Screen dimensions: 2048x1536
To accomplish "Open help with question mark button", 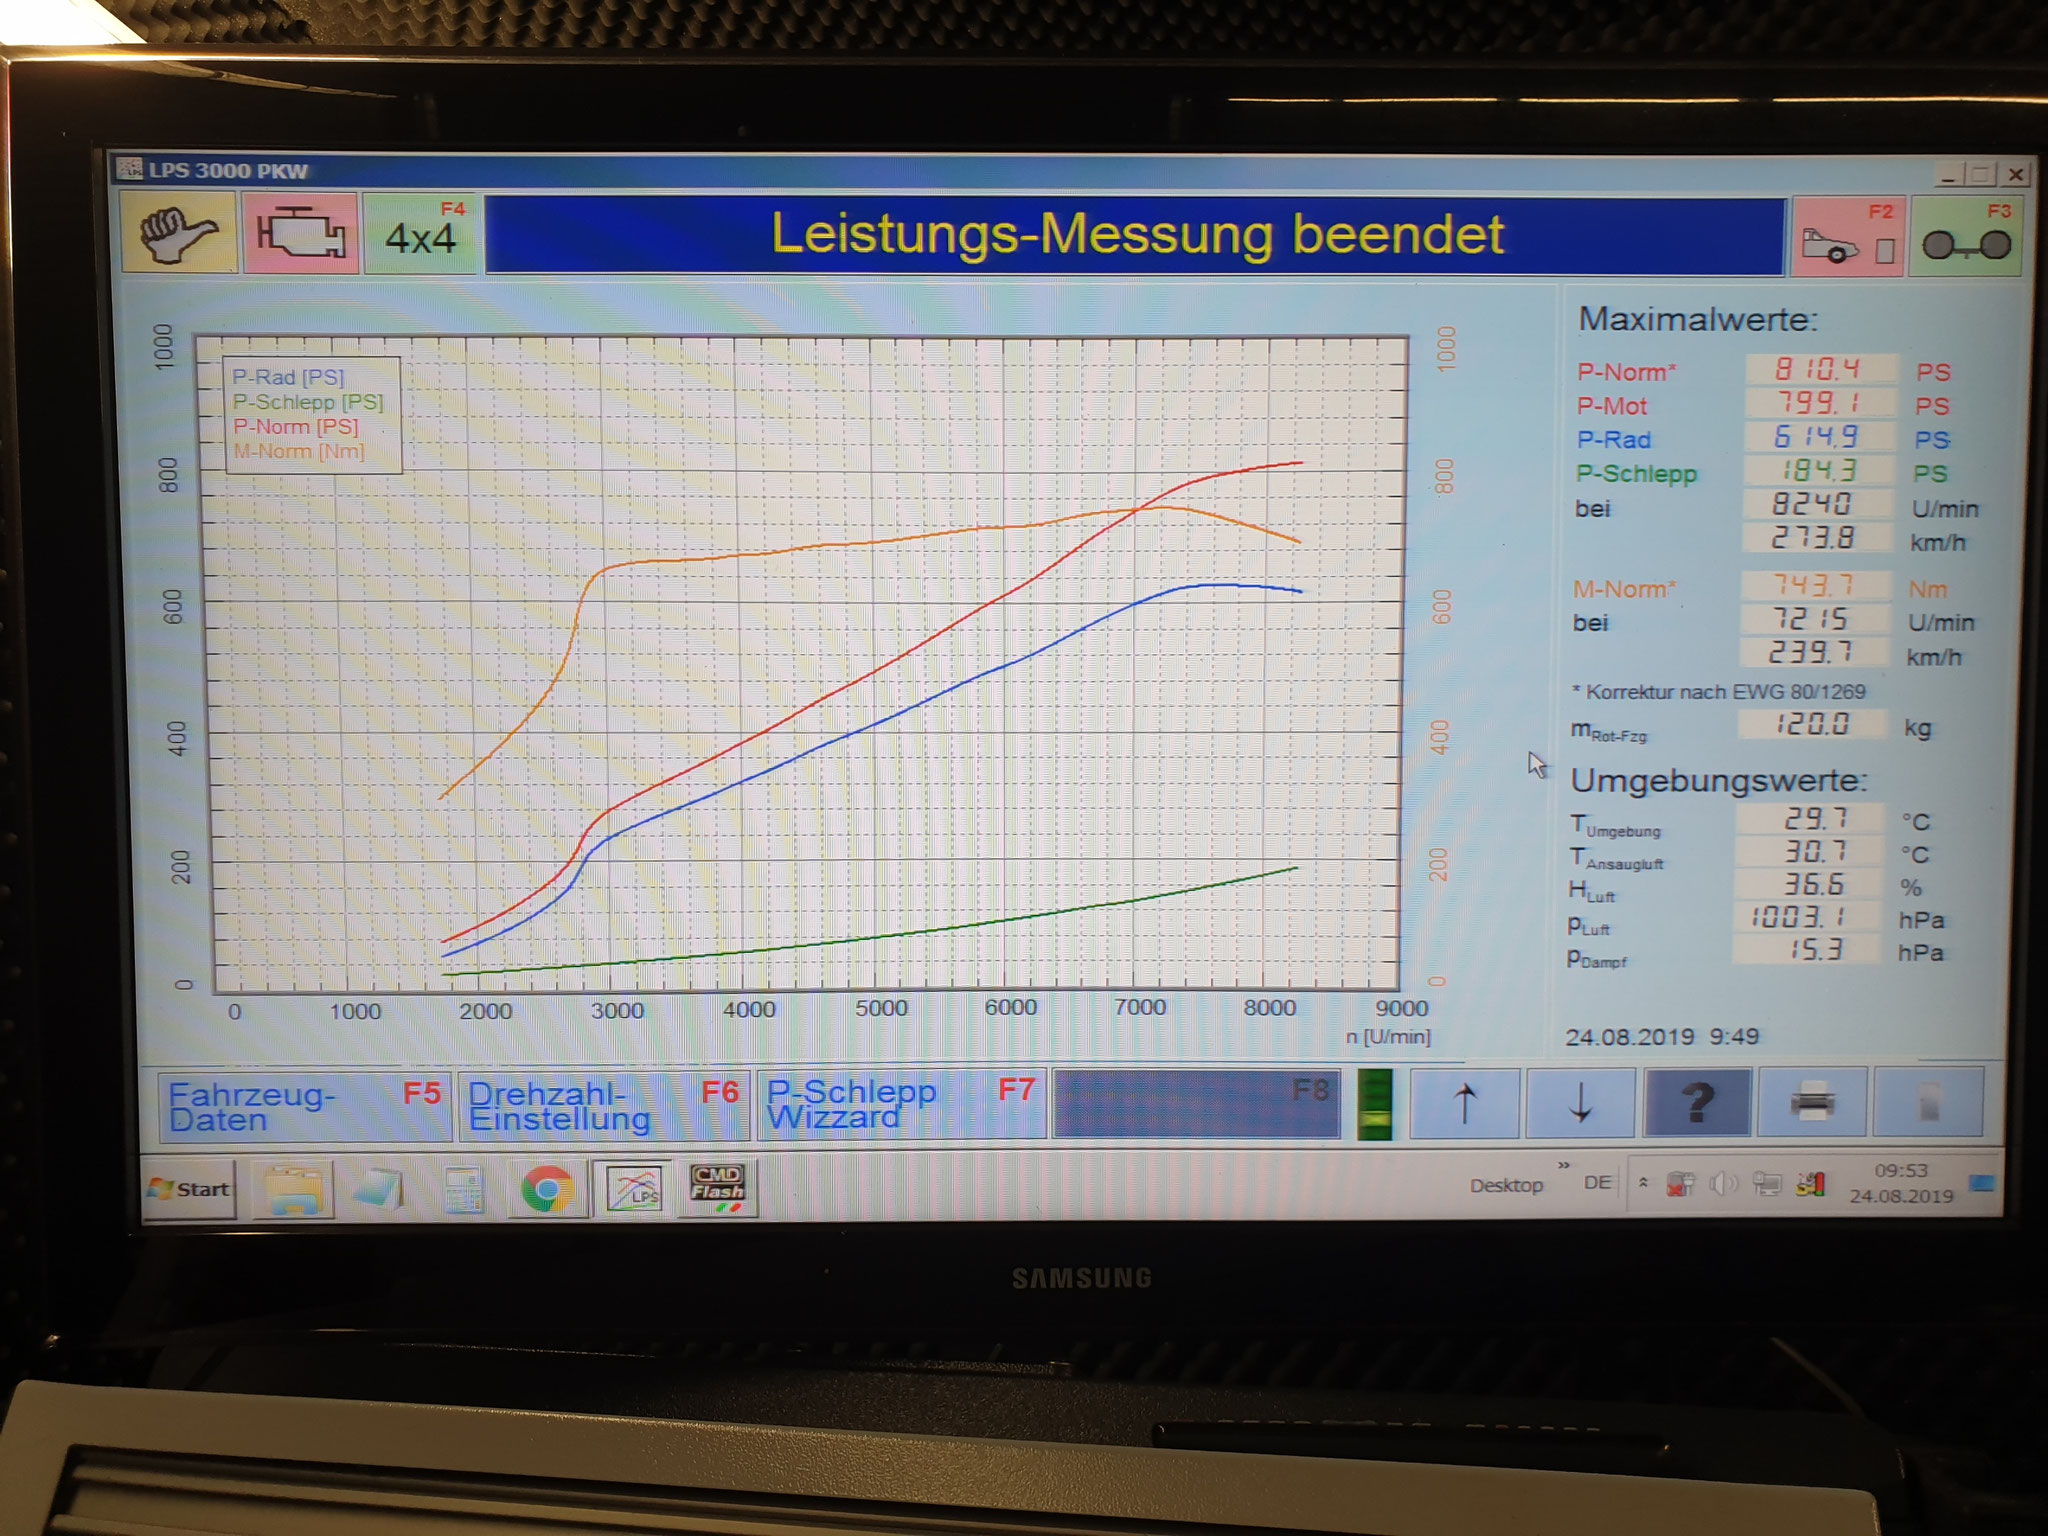I will 1697,1102.
